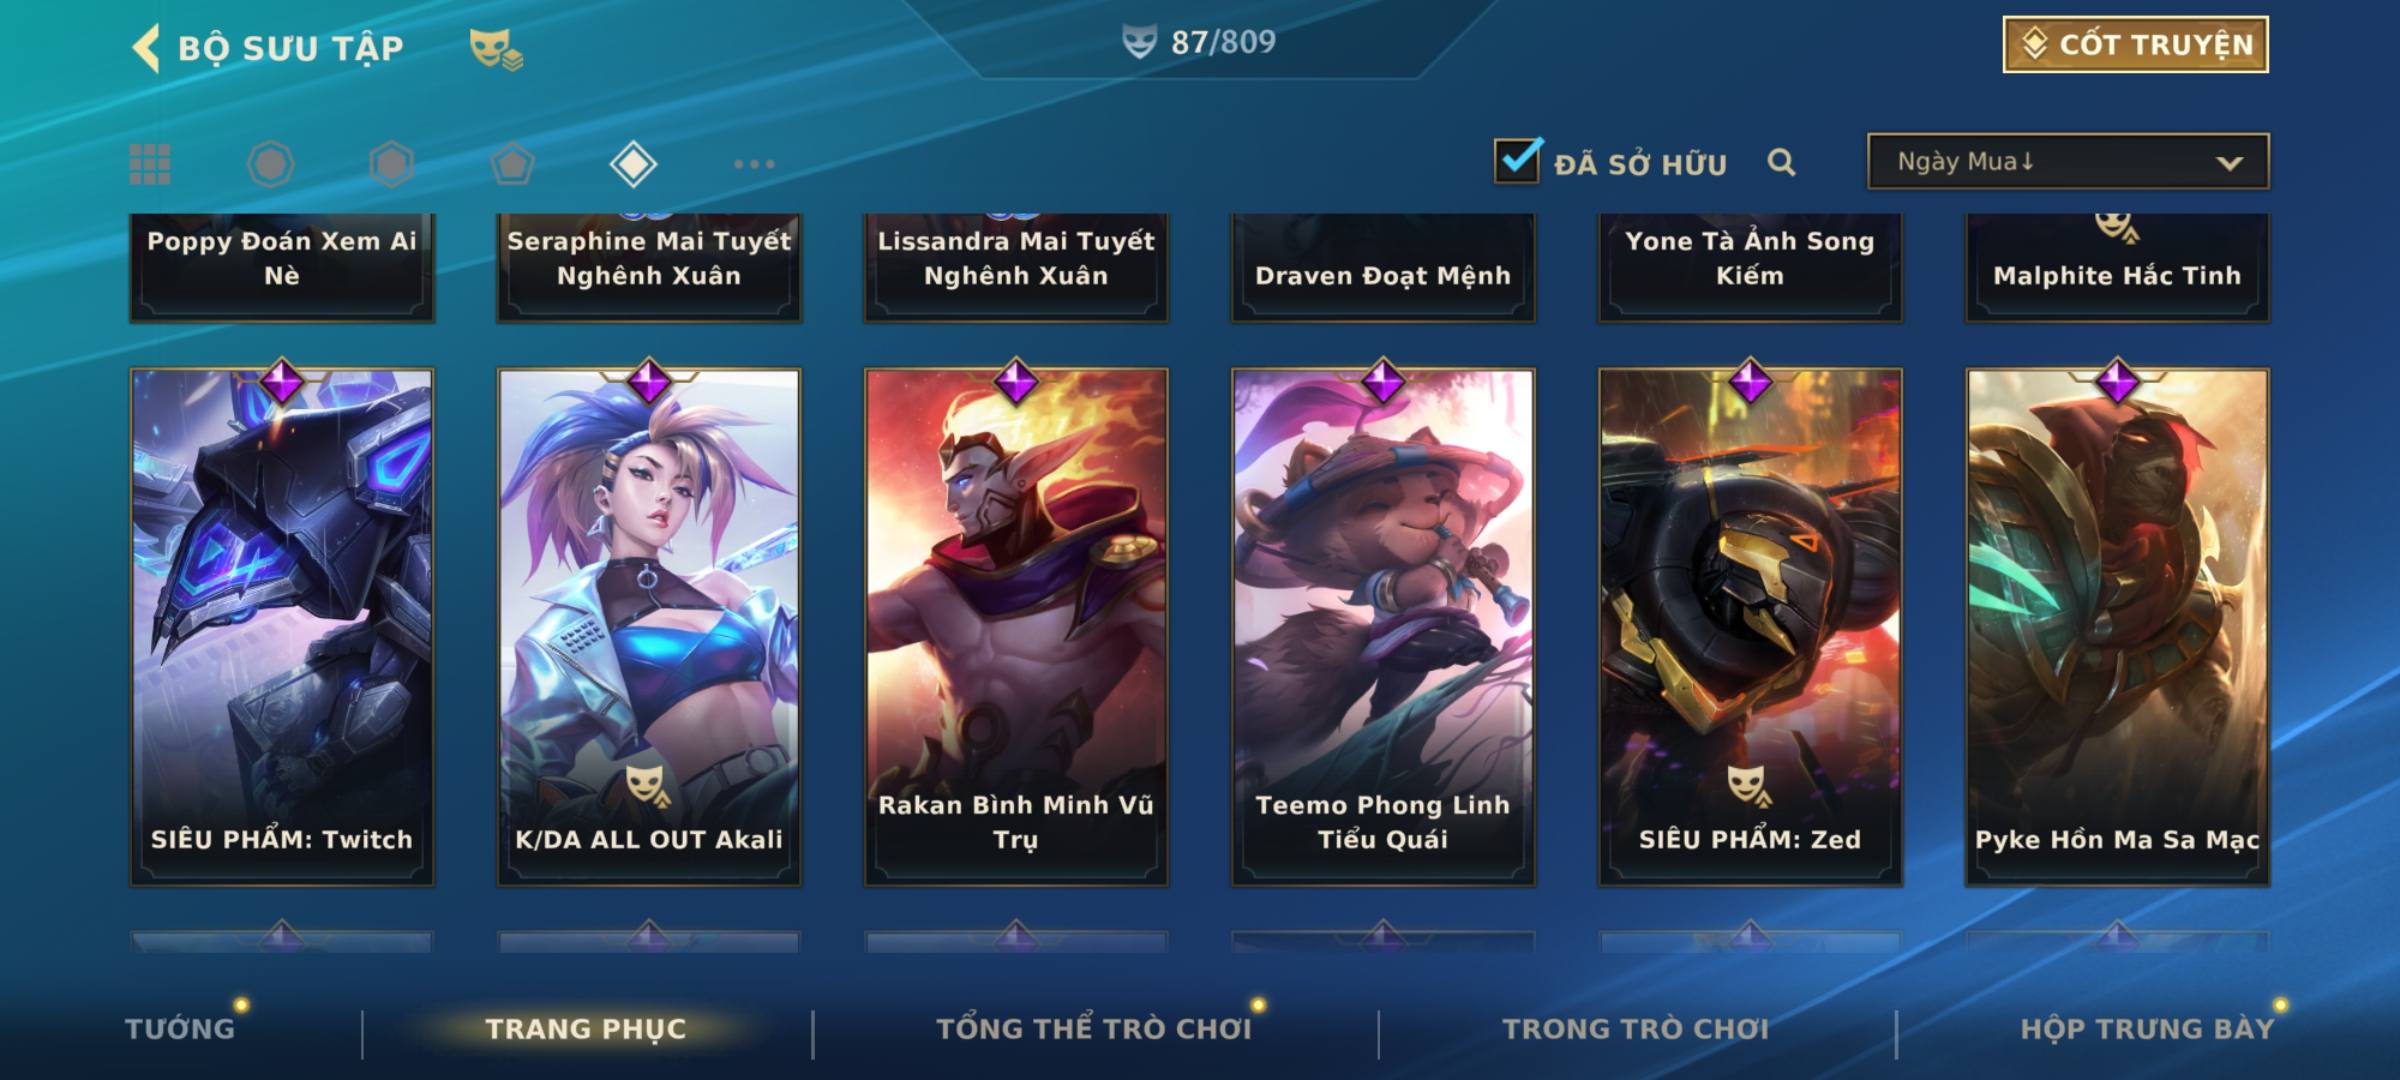2400x1080 pixels.
Task: Click the Ngày Mua dropdown chevron arrow
Action: click(2229, 163)
